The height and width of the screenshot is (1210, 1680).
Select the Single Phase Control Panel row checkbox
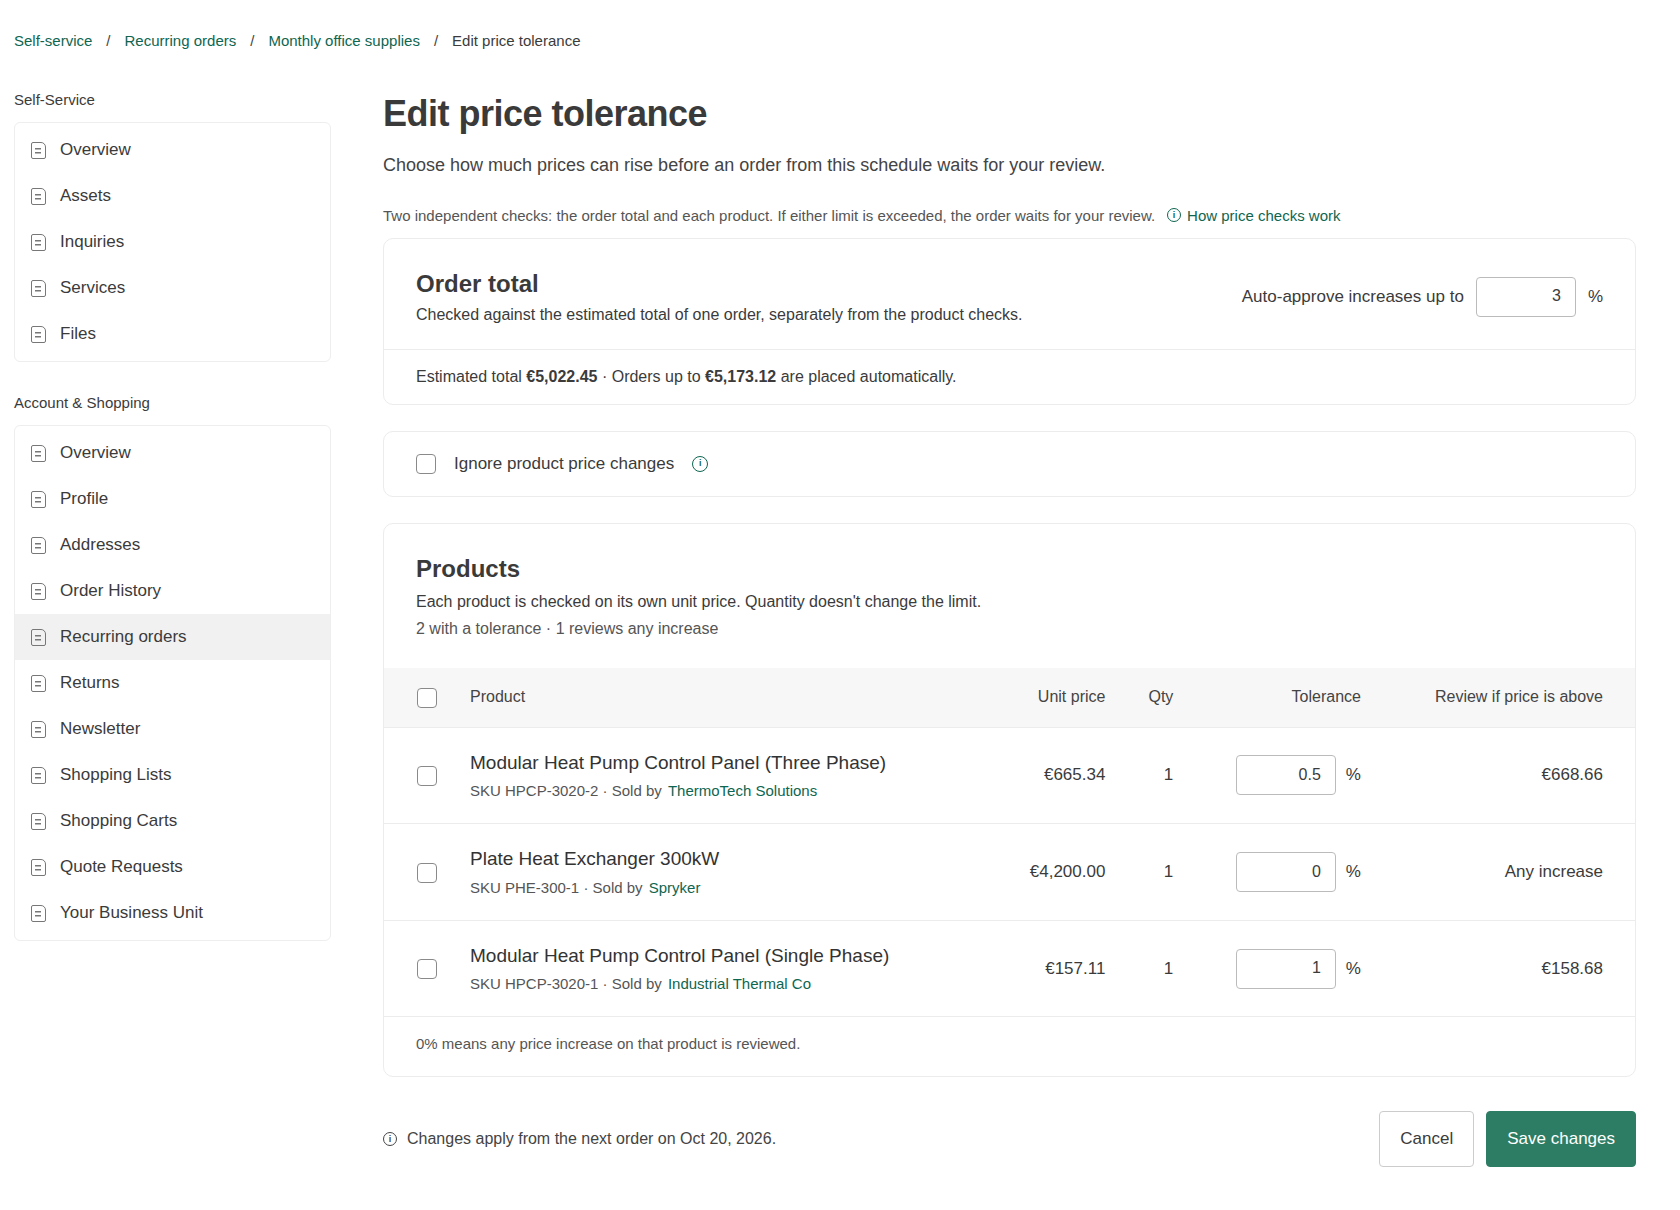point(427,969)
